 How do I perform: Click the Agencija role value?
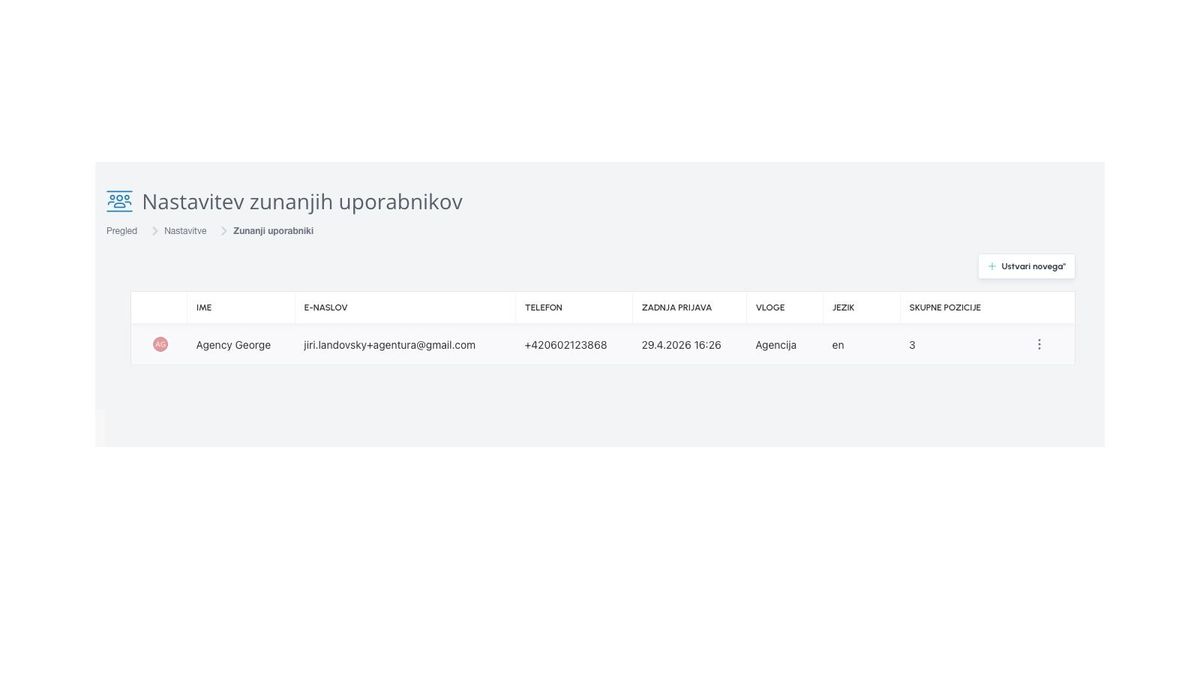point(776,345)
